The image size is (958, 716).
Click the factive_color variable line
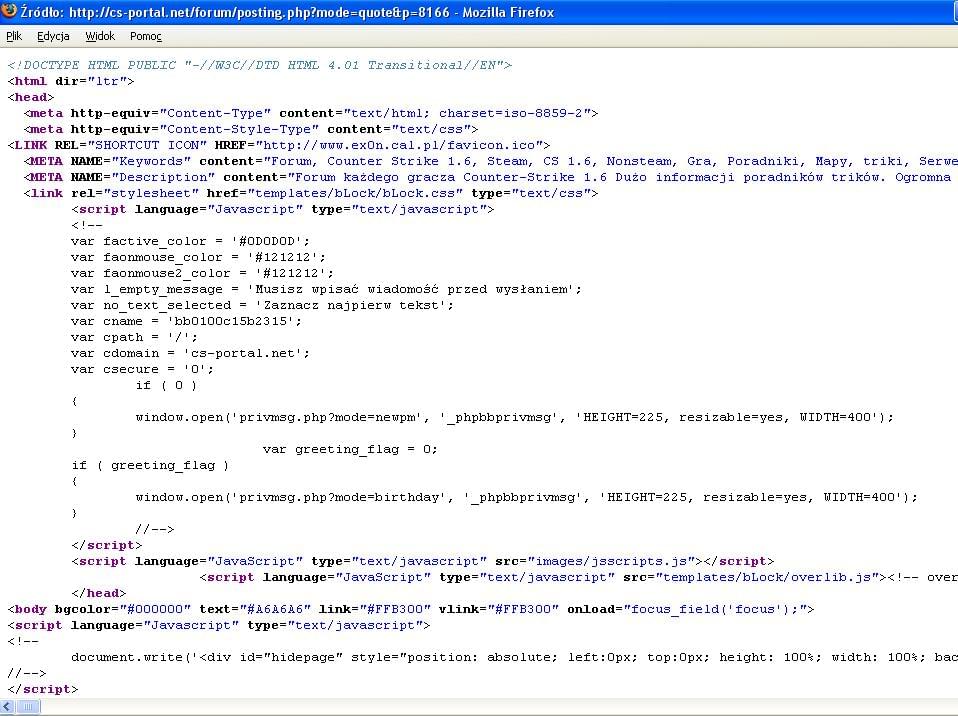[191, 241]
